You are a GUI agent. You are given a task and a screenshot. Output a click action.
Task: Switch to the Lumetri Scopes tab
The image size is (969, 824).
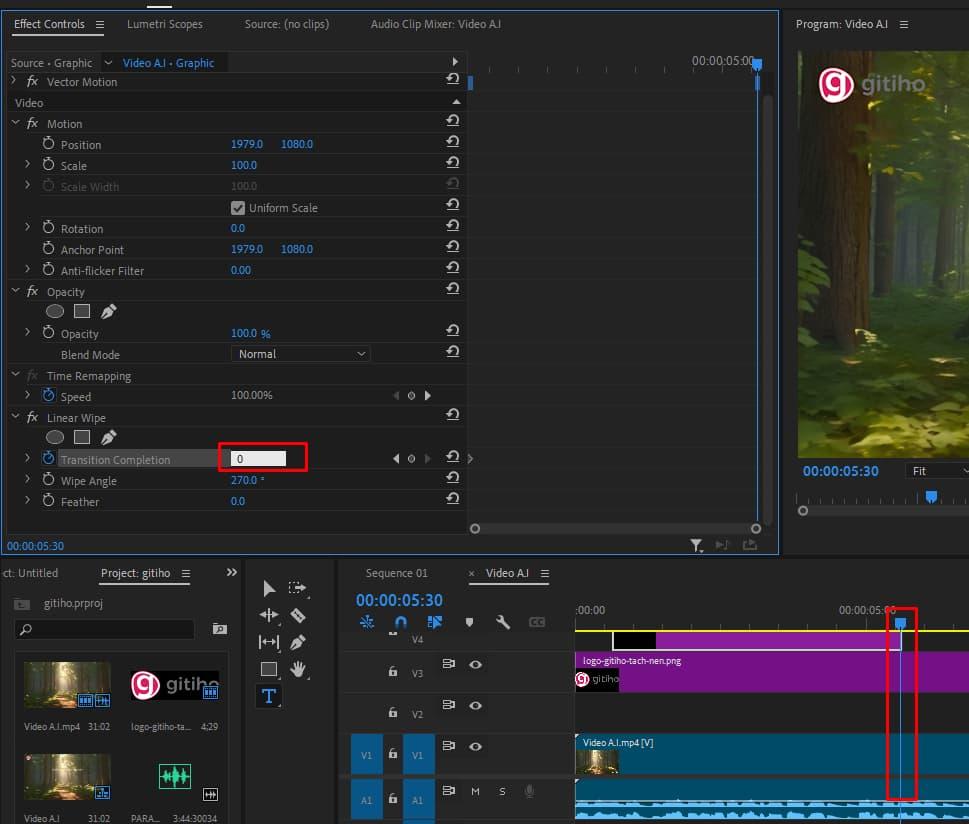point(165,24)
